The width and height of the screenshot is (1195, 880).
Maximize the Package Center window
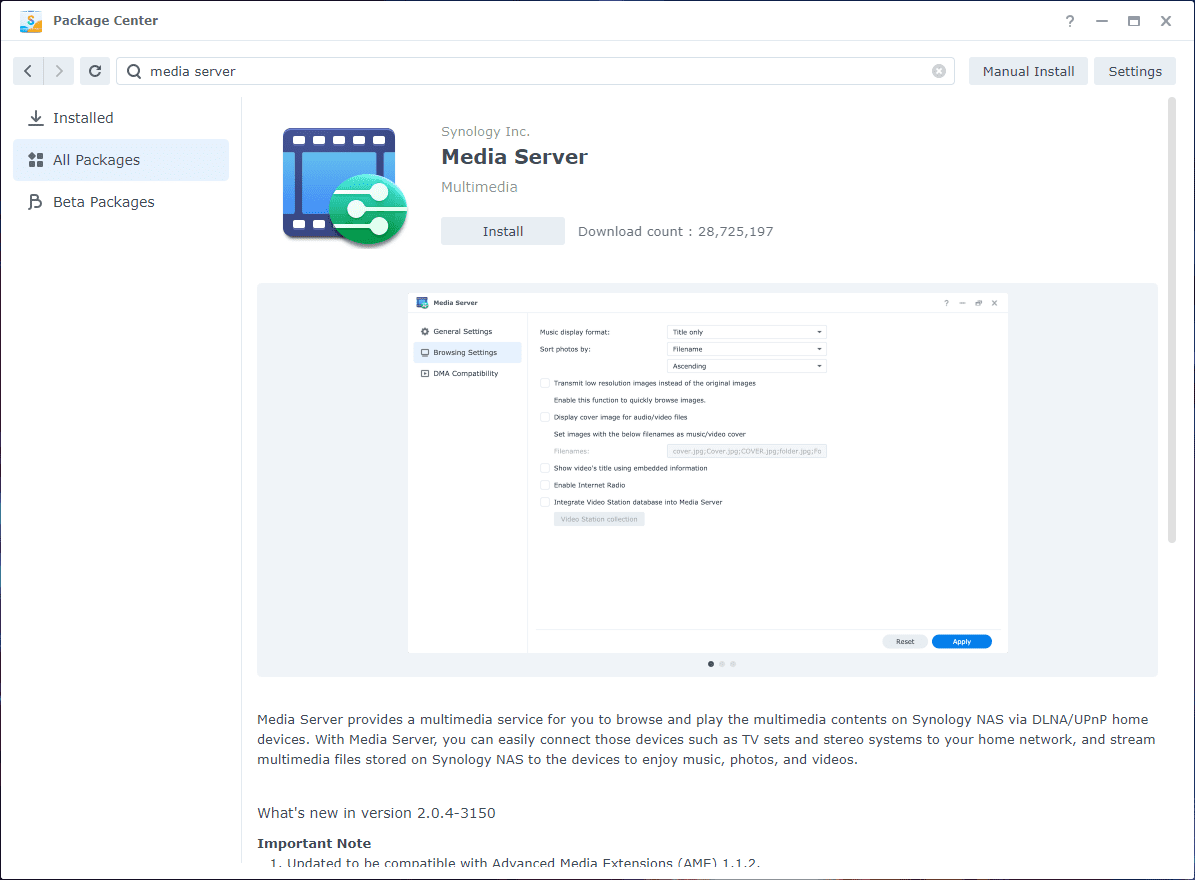coord(1134,21)
